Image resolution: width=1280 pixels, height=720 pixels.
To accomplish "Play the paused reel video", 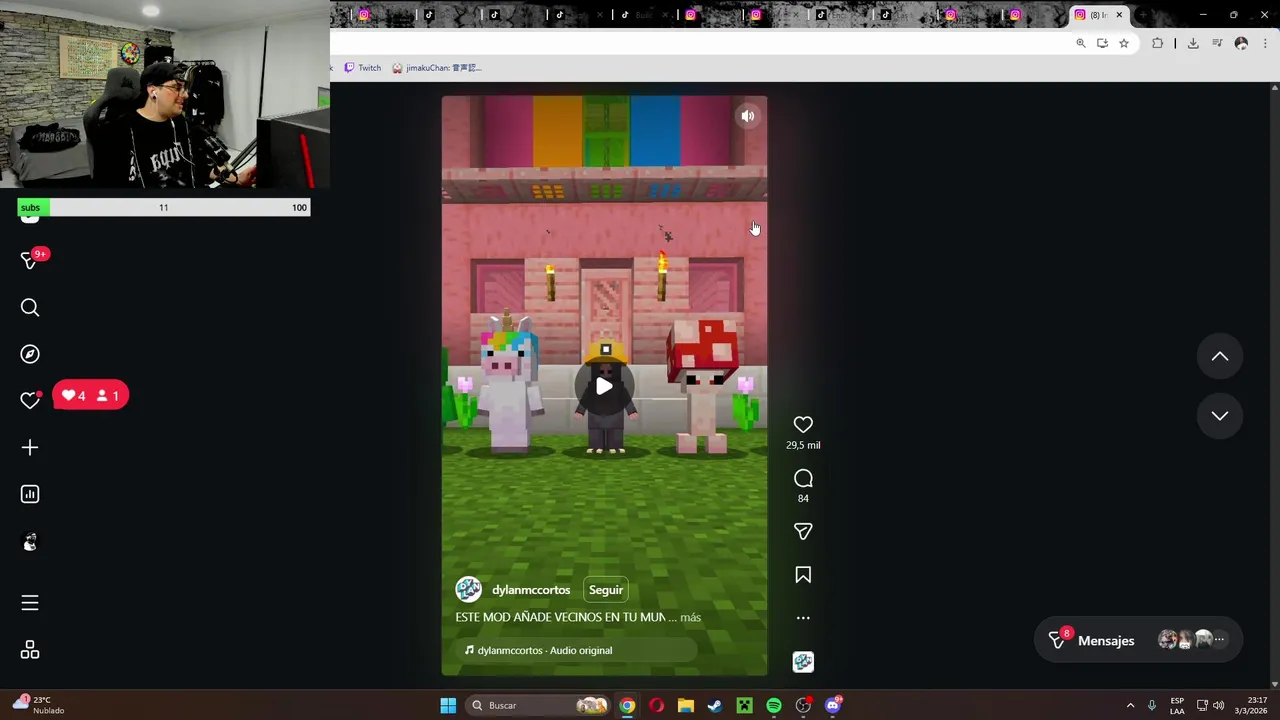I will (604, 386).
